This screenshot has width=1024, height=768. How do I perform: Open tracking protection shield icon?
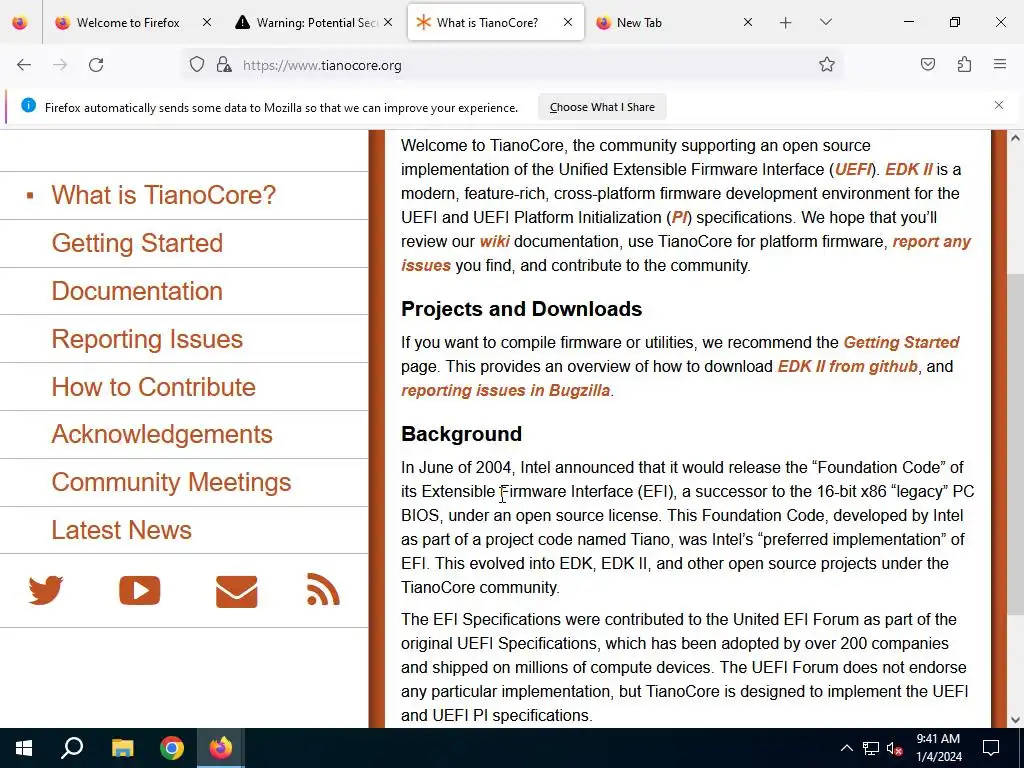pyautogui.click(x=197, y=65)
